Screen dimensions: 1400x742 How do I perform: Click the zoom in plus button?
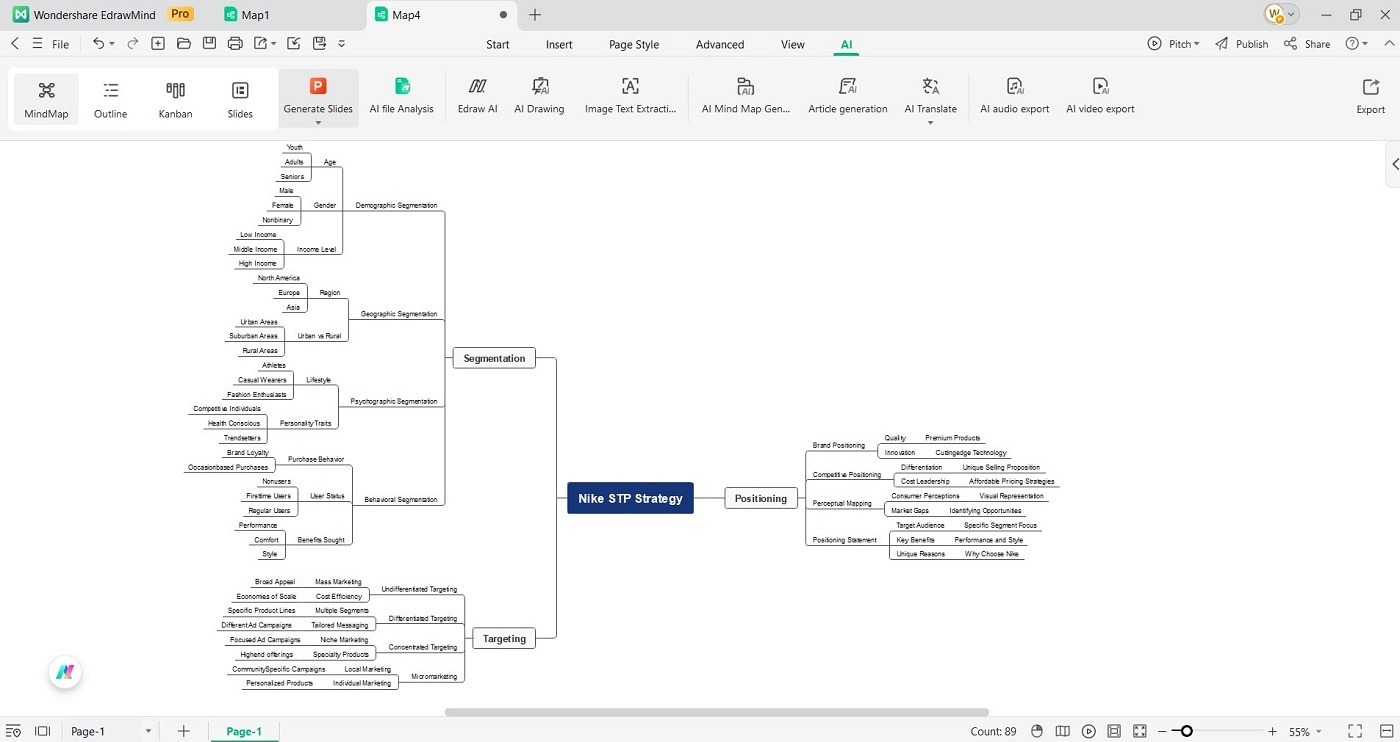point(1272,731)
